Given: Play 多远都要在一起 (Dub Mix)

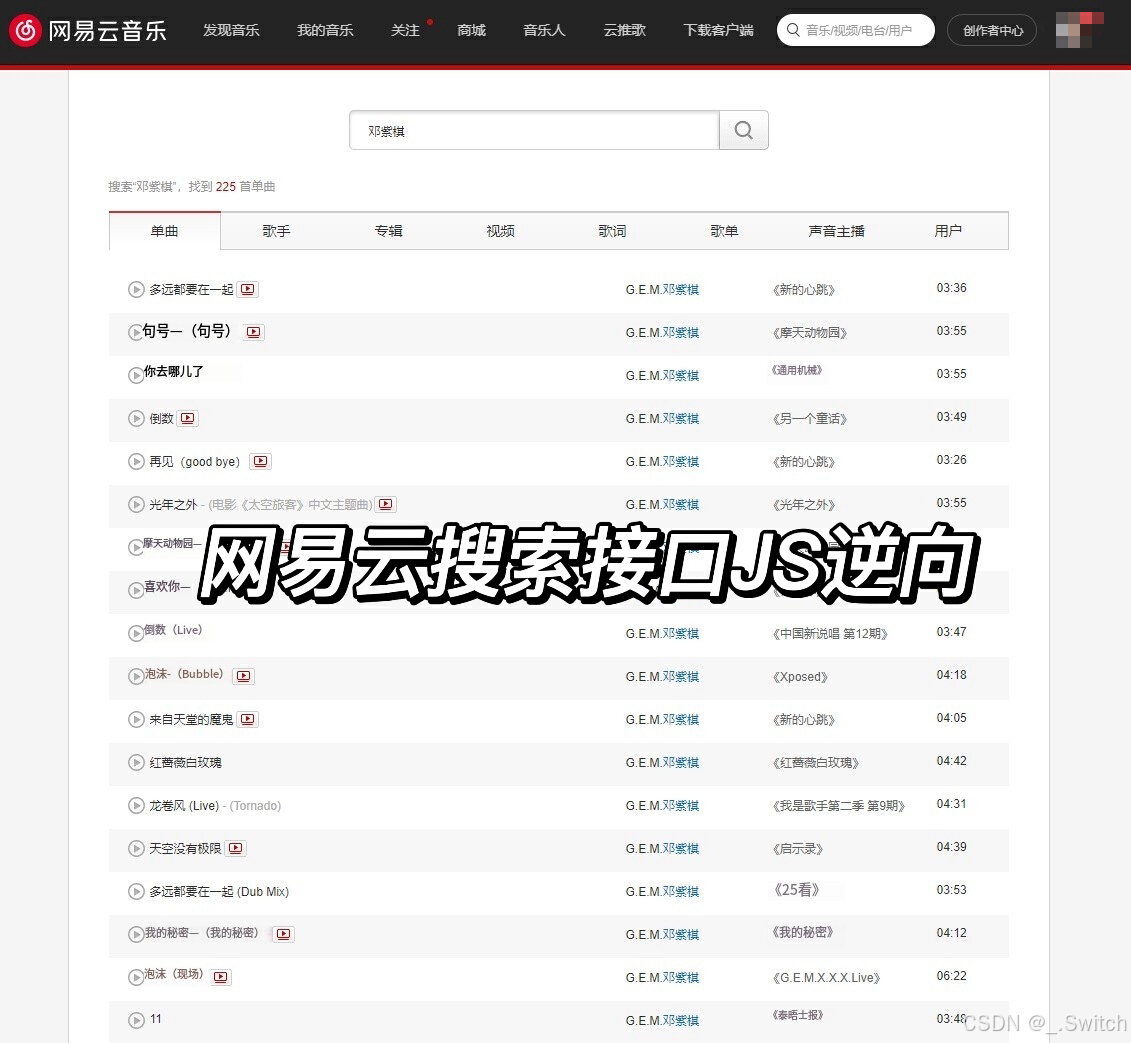Looking at the screenshot, I should (x=136, y=892).
